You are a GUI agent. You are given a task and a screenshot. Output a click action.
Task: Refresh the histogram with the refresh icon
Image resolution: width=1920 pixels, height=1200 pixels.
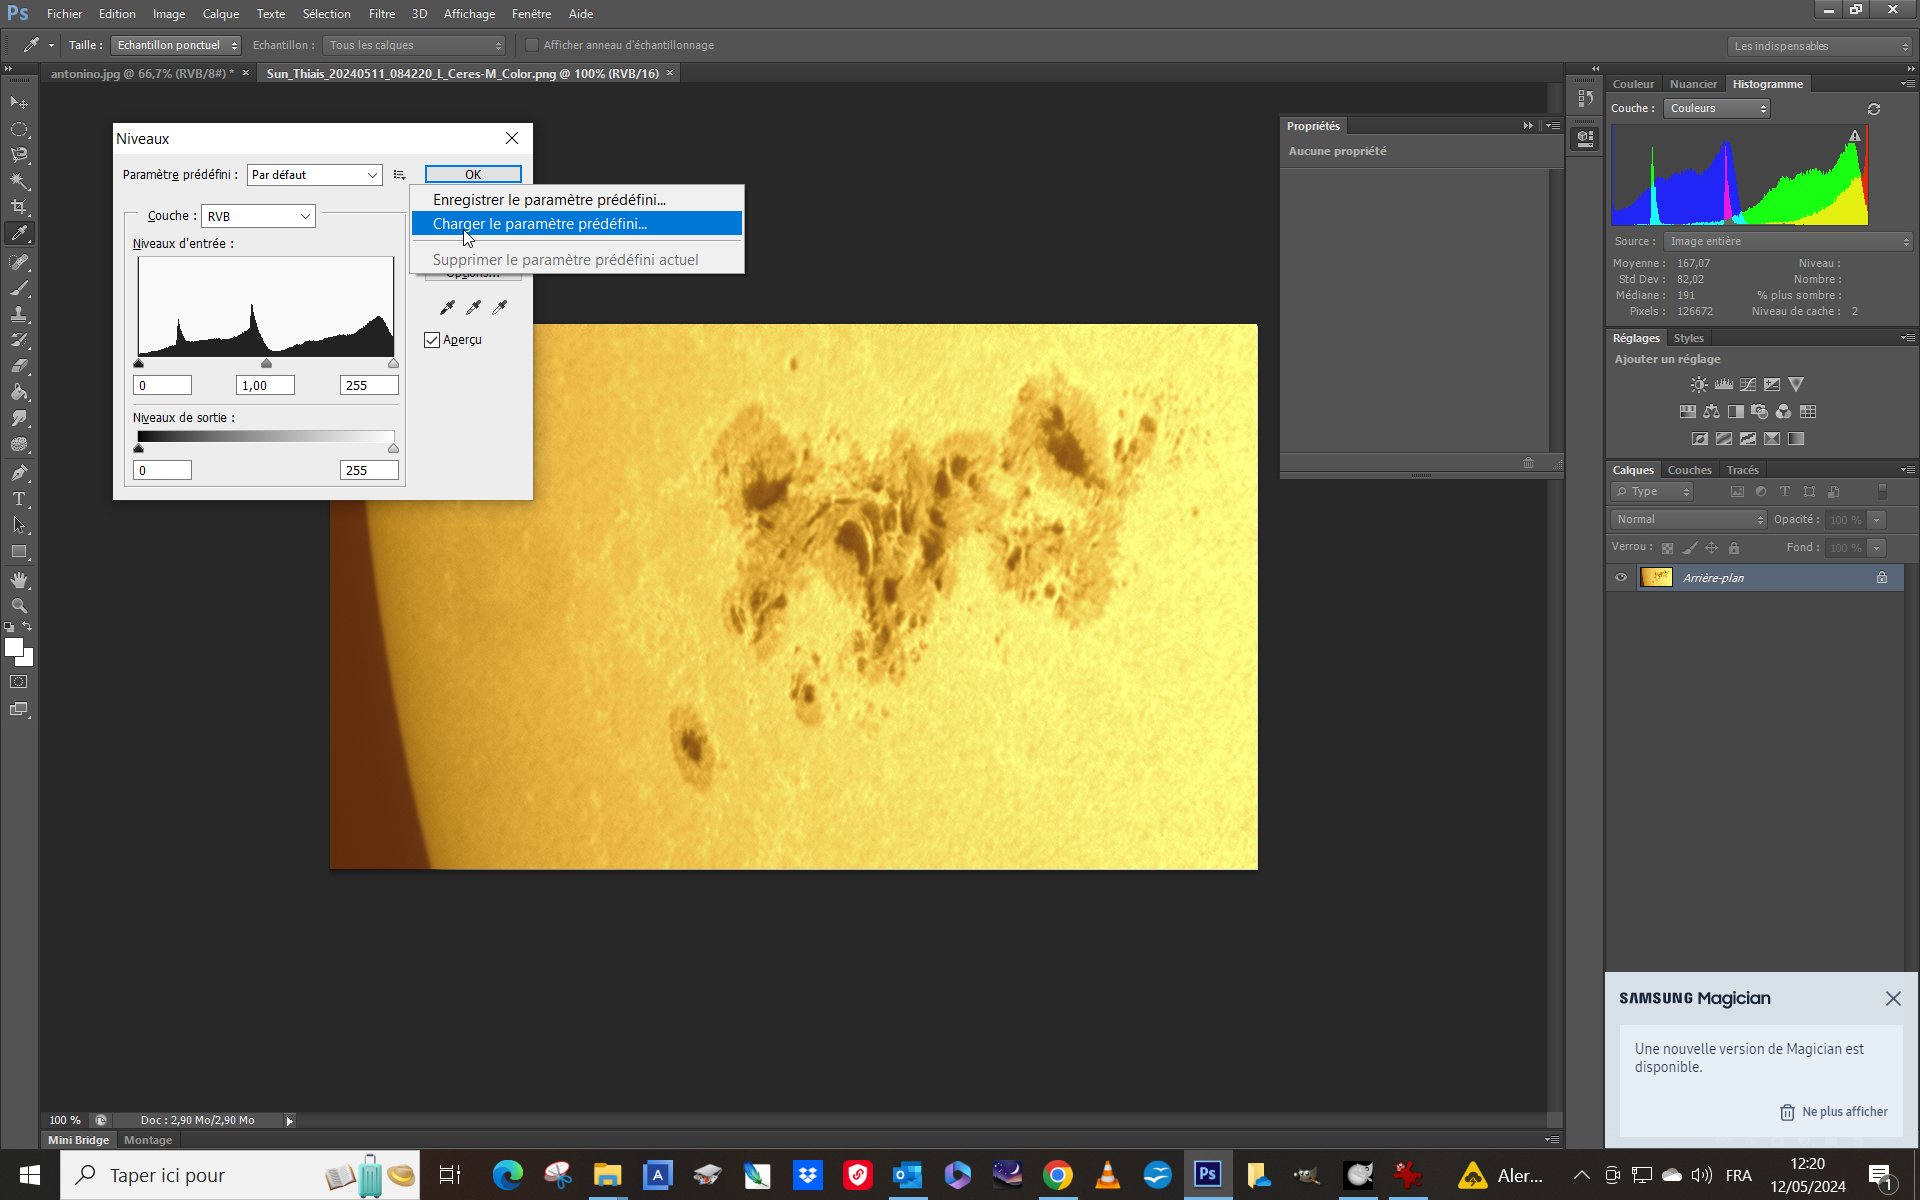[1874, 109]
